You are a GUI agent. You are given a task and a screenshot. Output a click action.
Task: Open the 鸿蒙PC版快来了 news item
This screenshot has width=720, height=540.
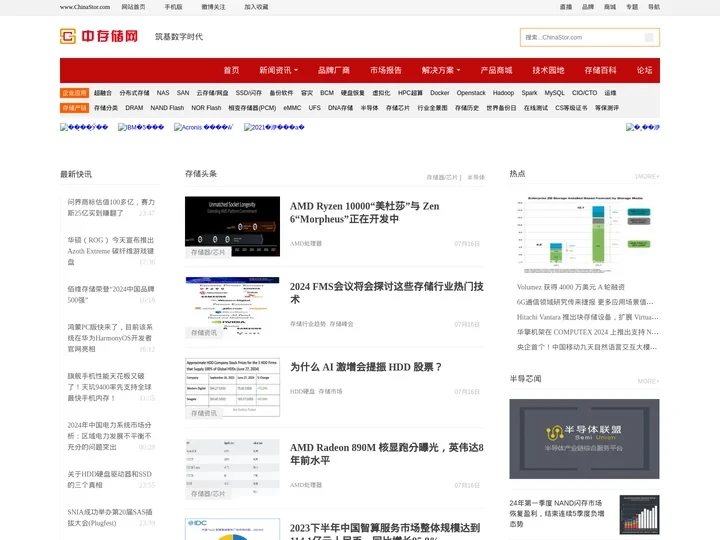click(111, 338)
